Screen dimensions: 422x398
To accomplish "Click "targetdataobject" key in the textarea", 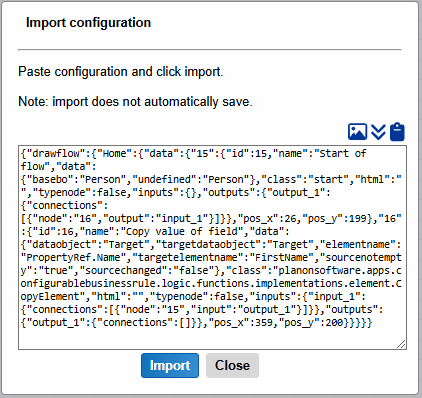I will click(x=209, y=244).
